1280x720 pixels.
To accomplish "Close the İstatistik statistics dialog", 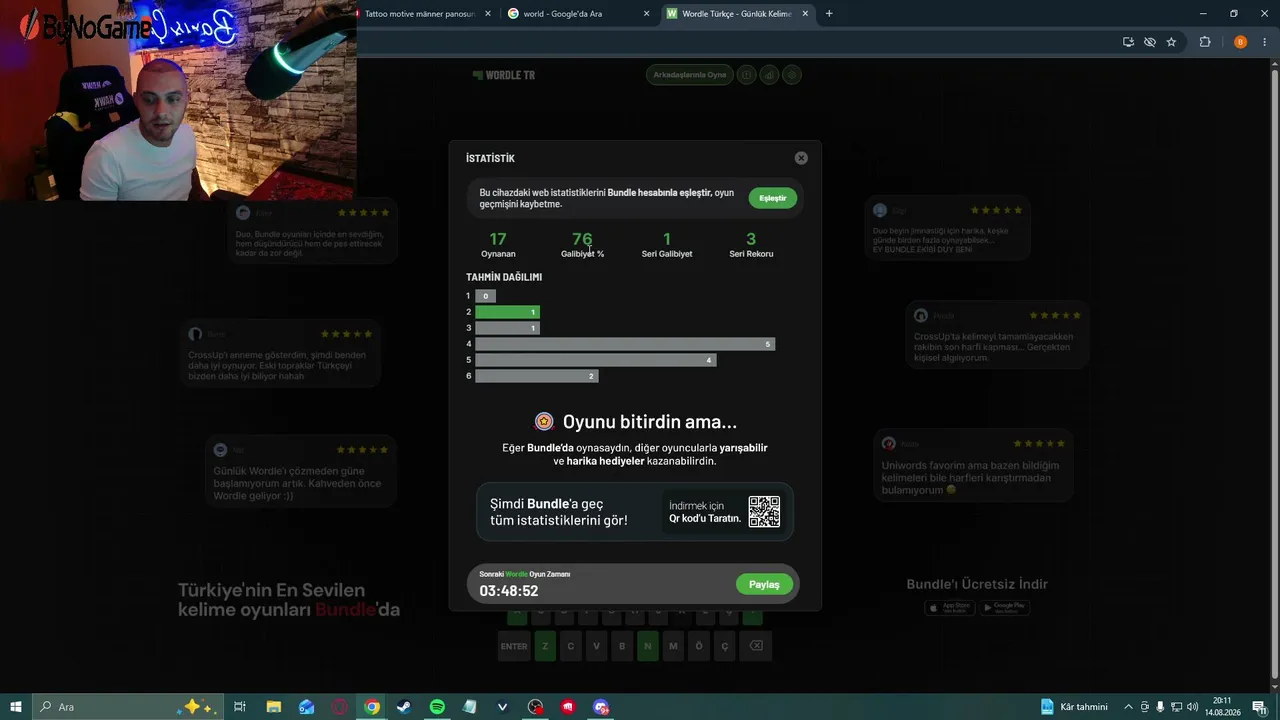I will point(801,158).
